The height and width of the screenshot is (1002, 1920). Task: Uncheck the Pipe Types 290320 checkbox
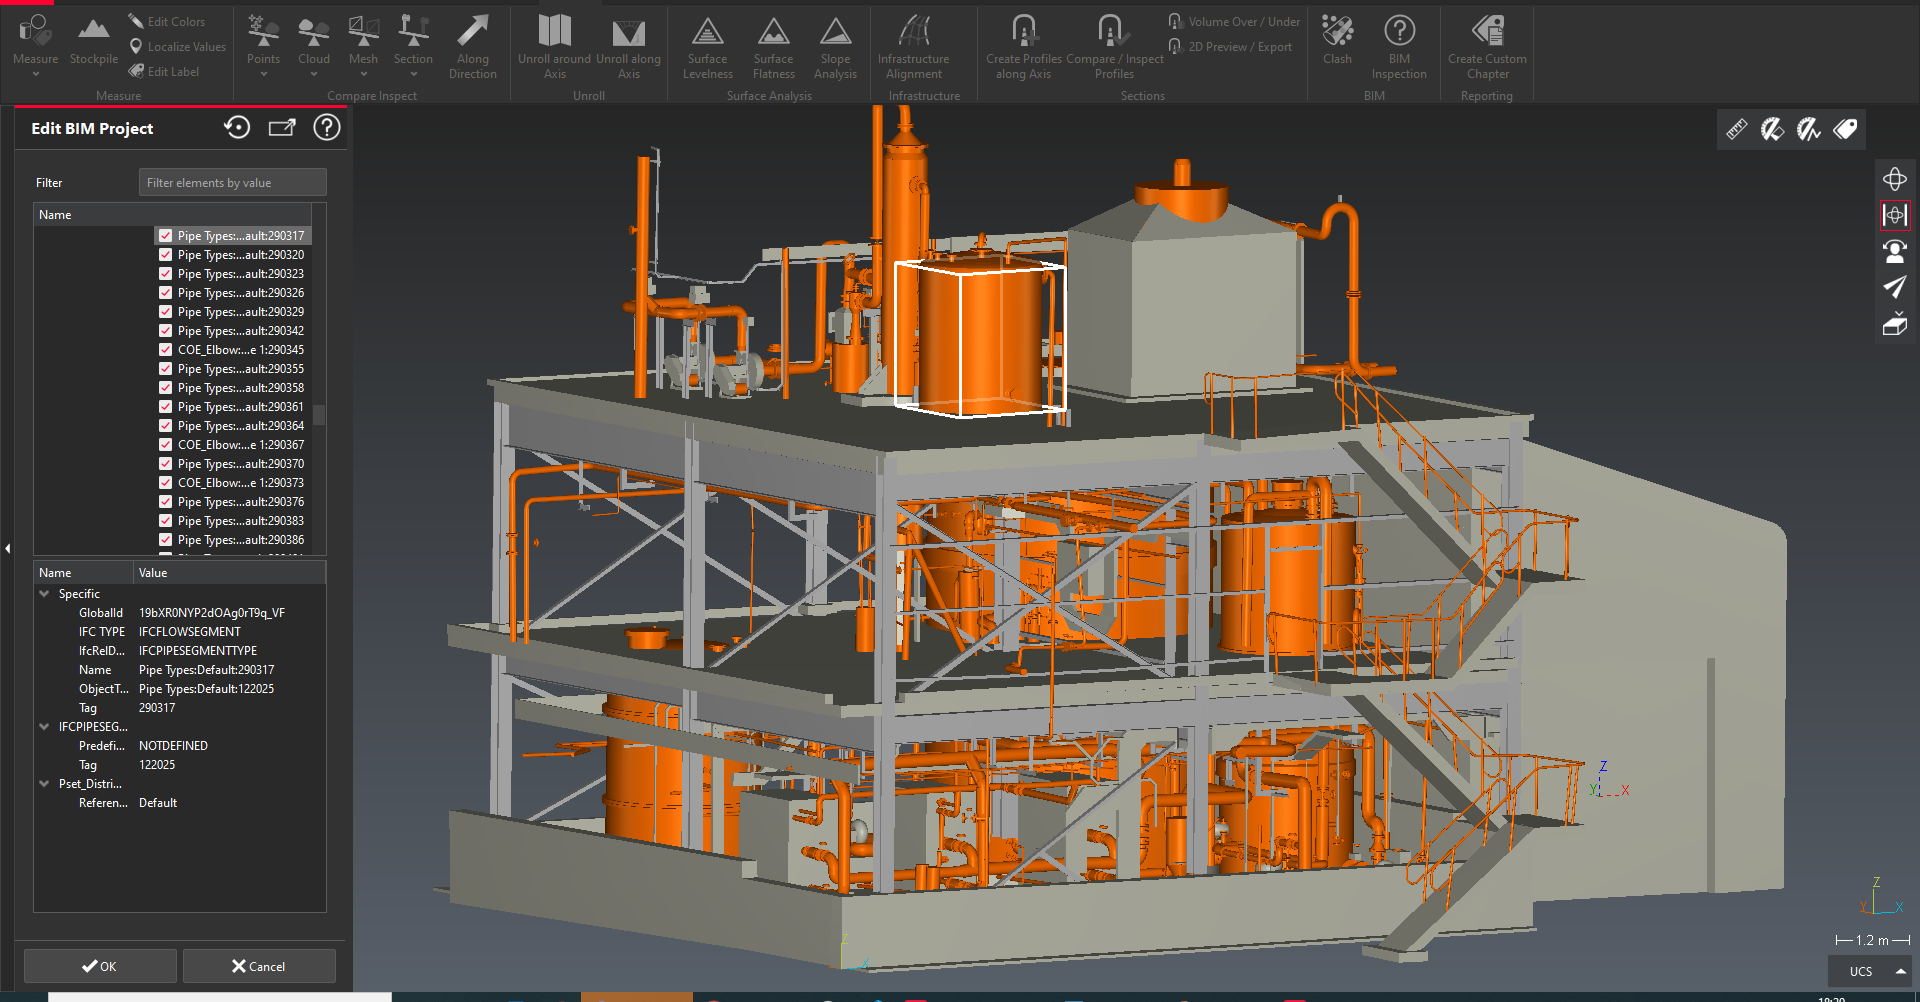tap(166, 255)
